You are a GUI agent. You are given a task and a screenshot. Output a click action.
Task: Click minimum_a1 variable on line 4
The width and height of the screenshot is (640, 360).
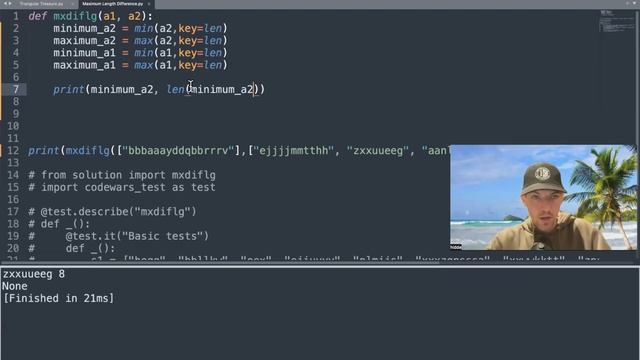click(x=84, y=53)
